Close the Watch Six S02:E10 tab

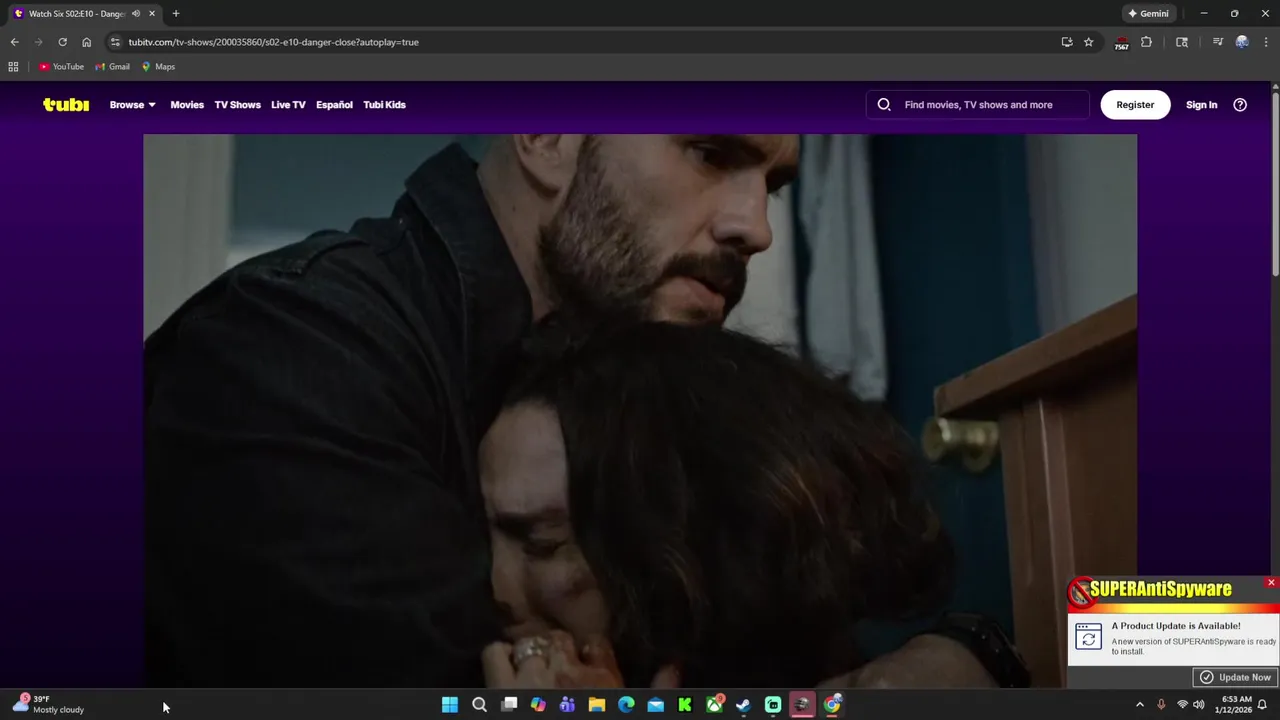pyautogui.click(x=152, y=14)
